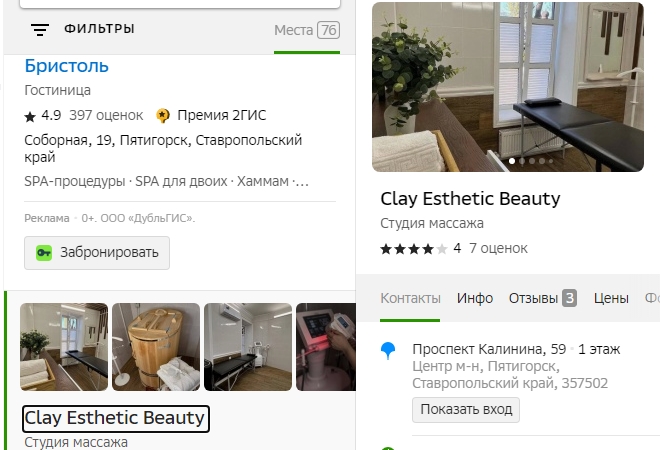Image resolution: width=660 pixels, height=450 pixels.
Task: Click the blue location pin icon
Action: [389, 350]
